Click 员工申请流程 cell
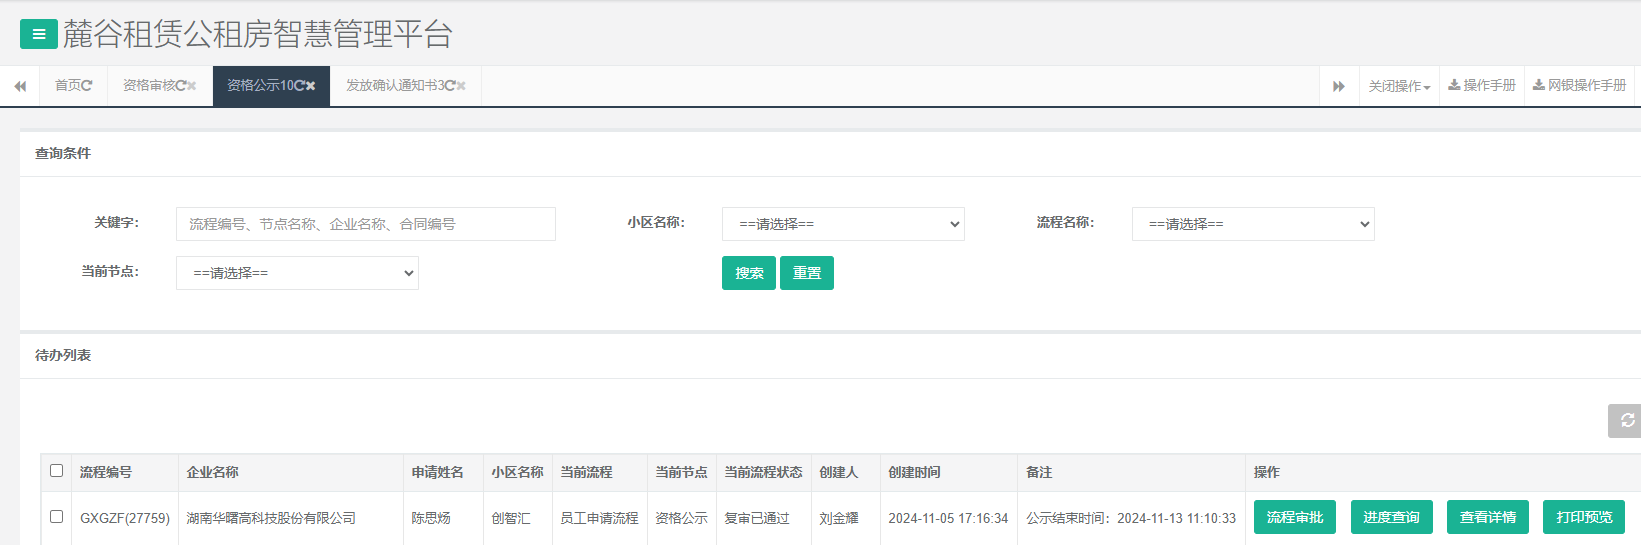 pyautogui.click(x=599, y=518)
